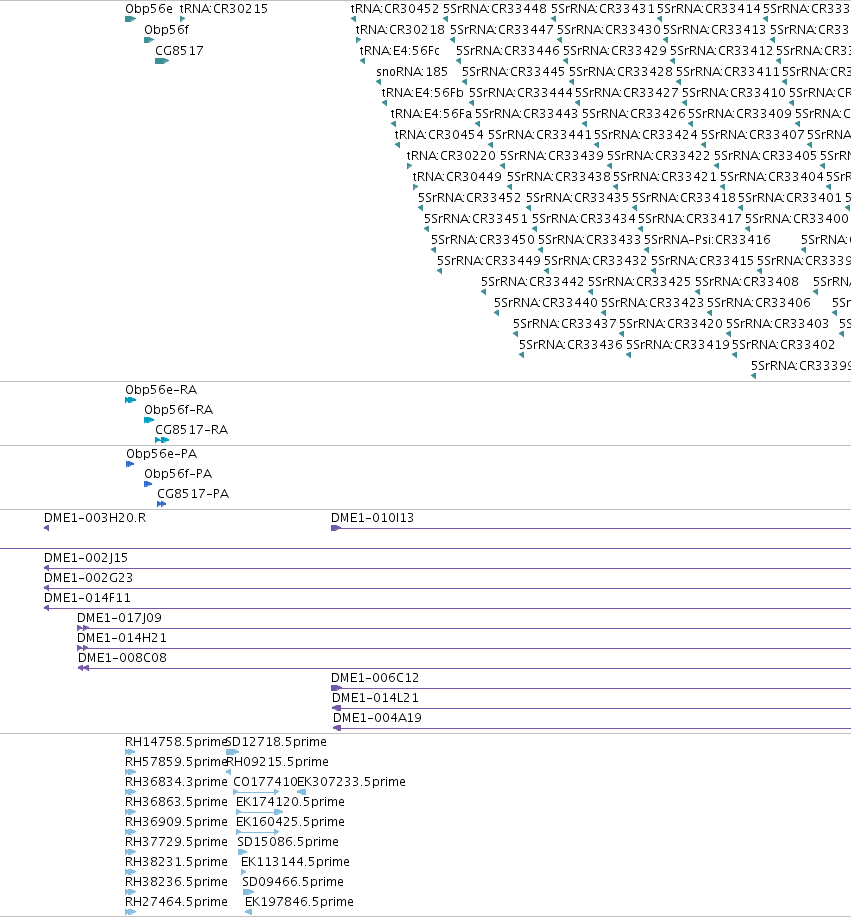Click the Obp56e-RA transcript label
Screen dimensions: 851x917
(x=161, y=390)
